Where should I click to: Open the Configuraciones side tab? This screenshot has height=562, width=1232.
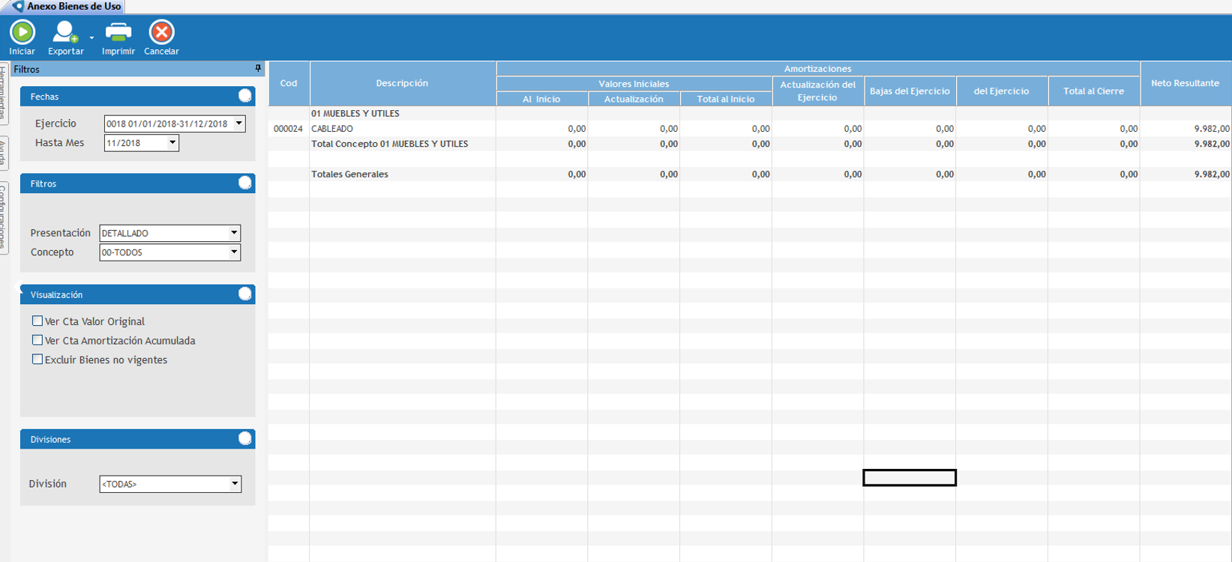click(x=4, y=217)
